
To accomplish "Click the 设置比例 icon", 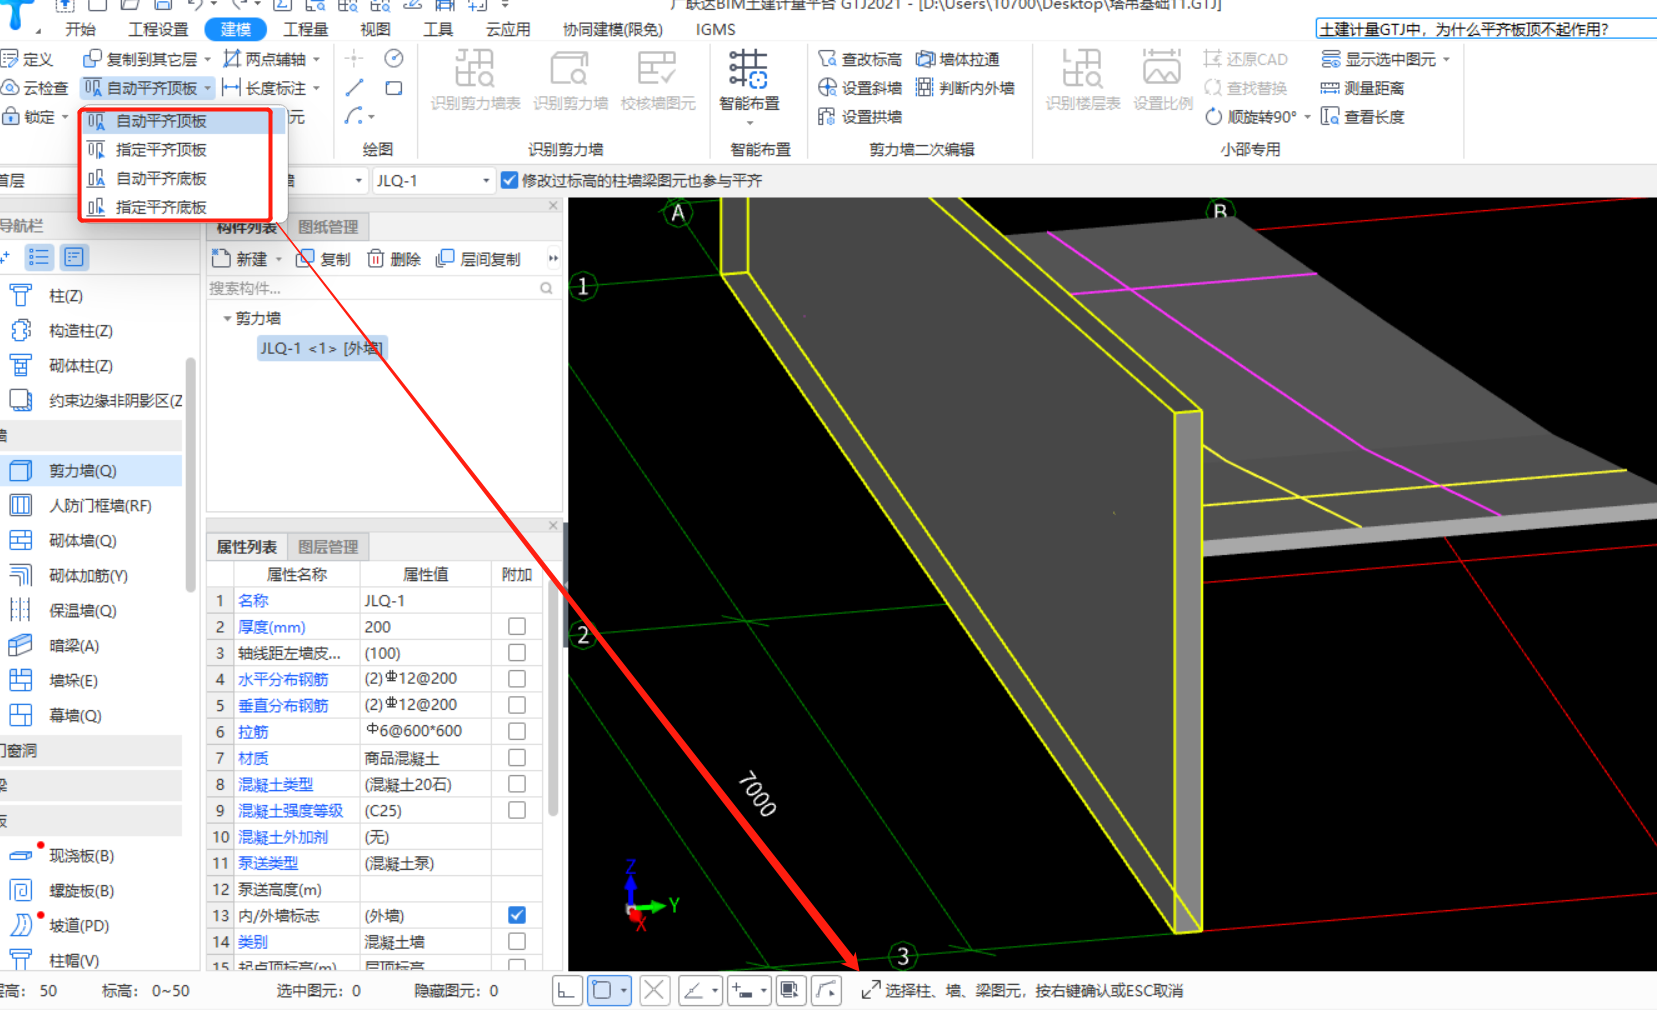I will point(1162,80).
